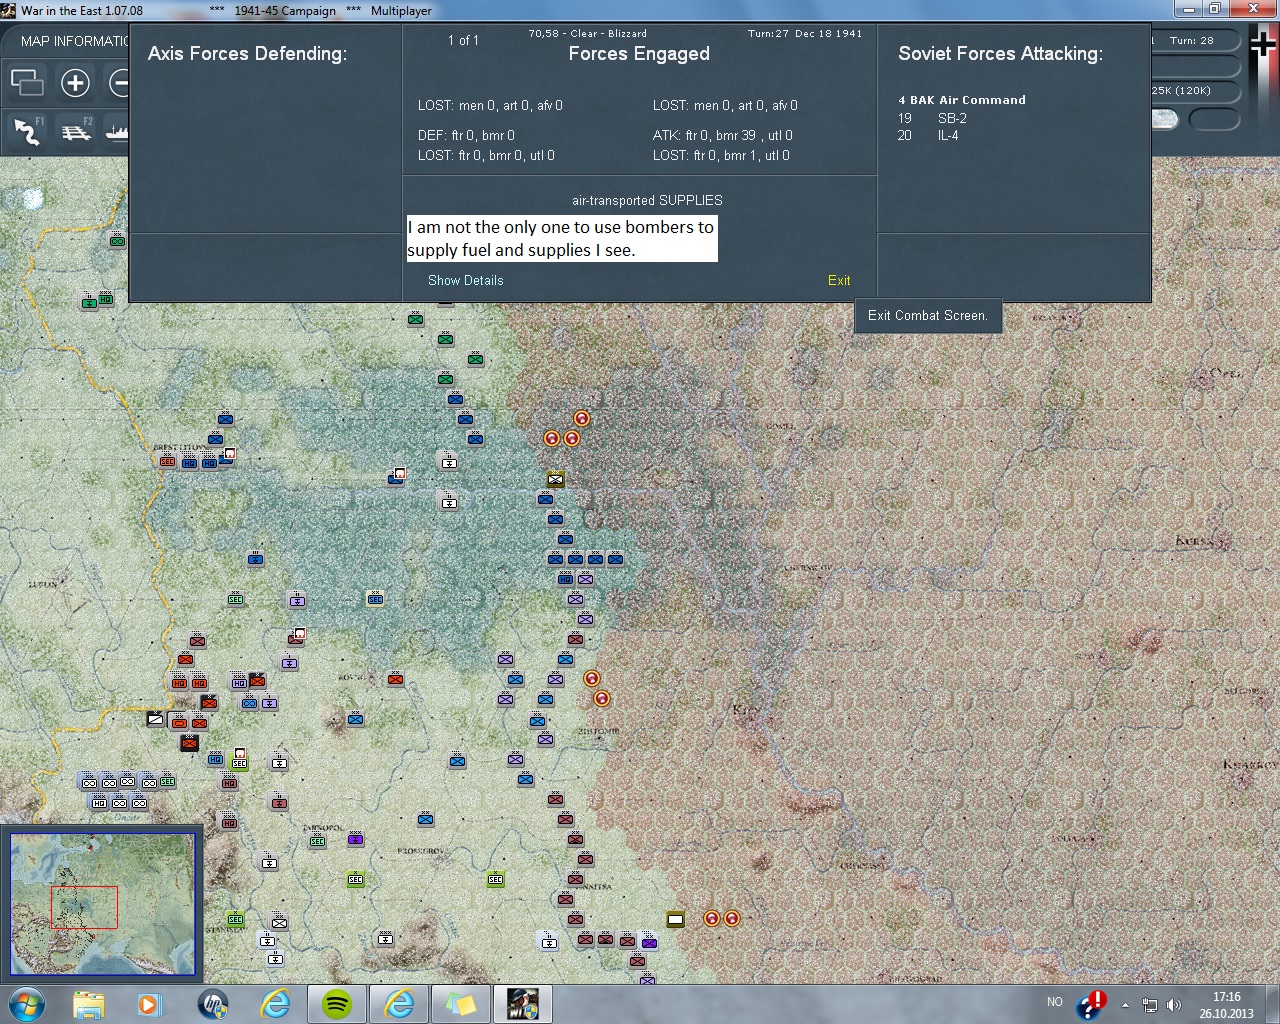Click the TARNOPOL city label on map
This screenshot has height=1024, width=1280.
323,828
